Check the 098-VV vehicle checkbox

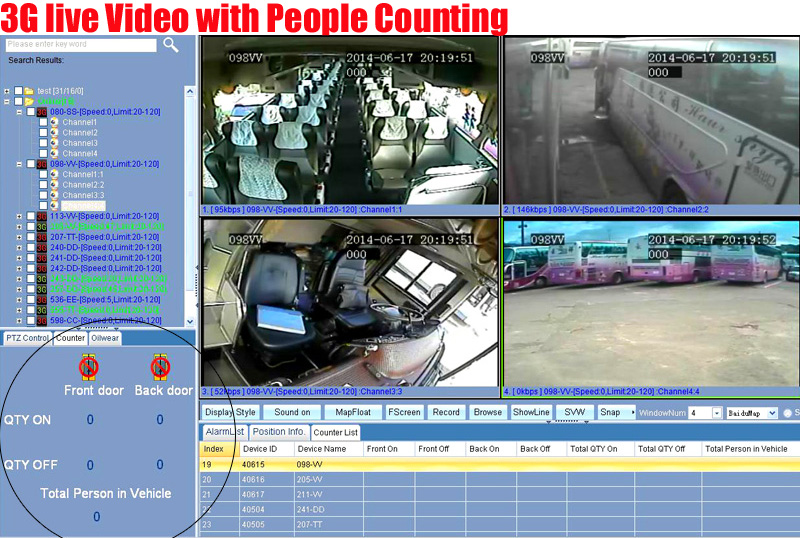click(31, 164)
